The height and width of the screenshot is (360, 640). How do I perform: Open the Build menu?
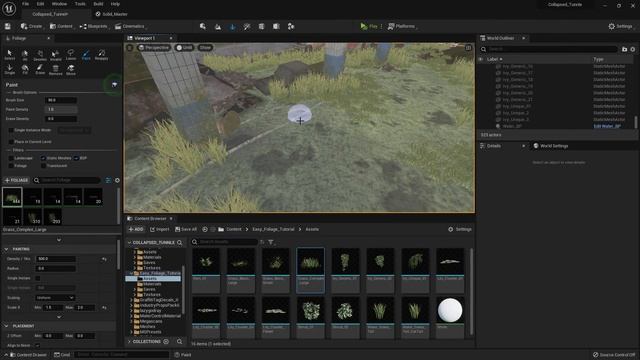pos(98,4)
